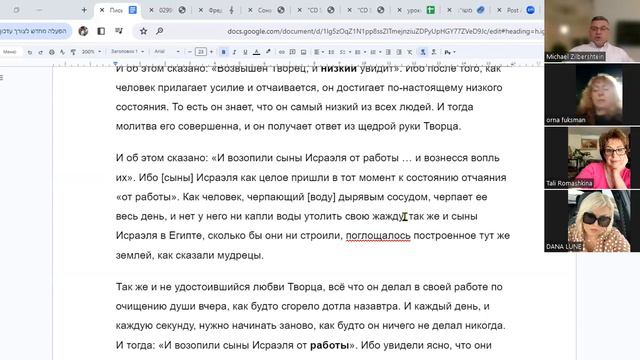Open the media control playlist icon
Screen dimensions: 640x360
pos(119,31)
